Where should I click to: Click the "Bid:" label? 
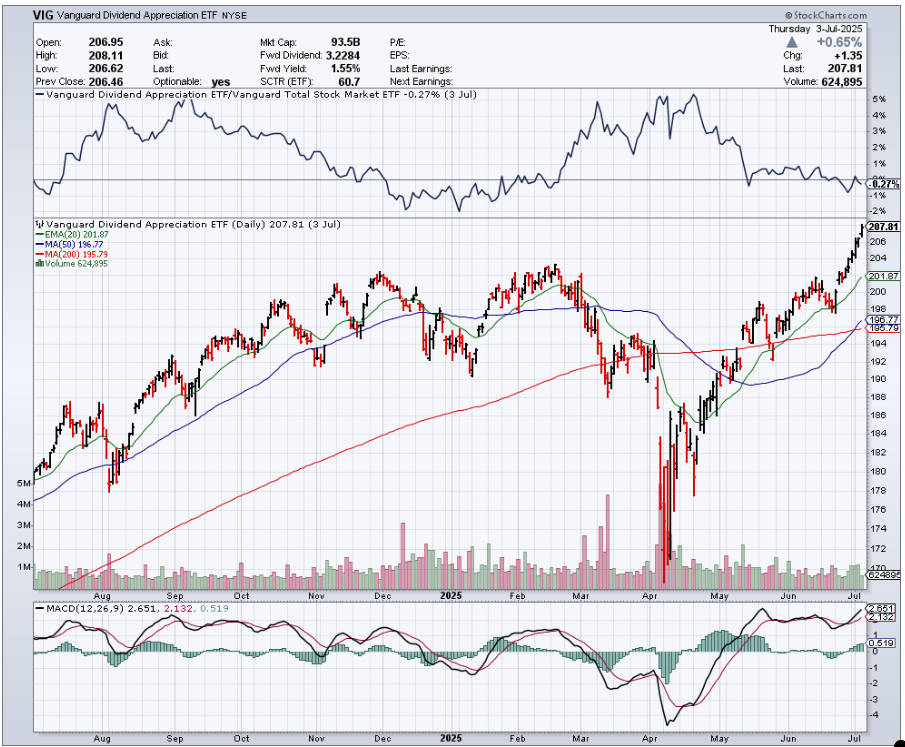161,55
